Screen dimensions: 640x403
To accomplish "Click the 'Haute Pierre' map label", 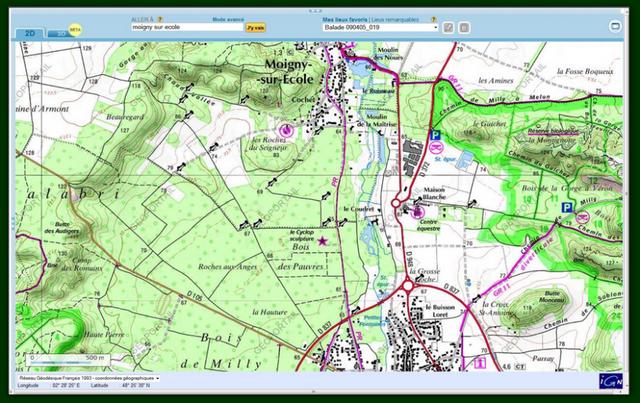I will pyautogui.click(x=104, y=334).
